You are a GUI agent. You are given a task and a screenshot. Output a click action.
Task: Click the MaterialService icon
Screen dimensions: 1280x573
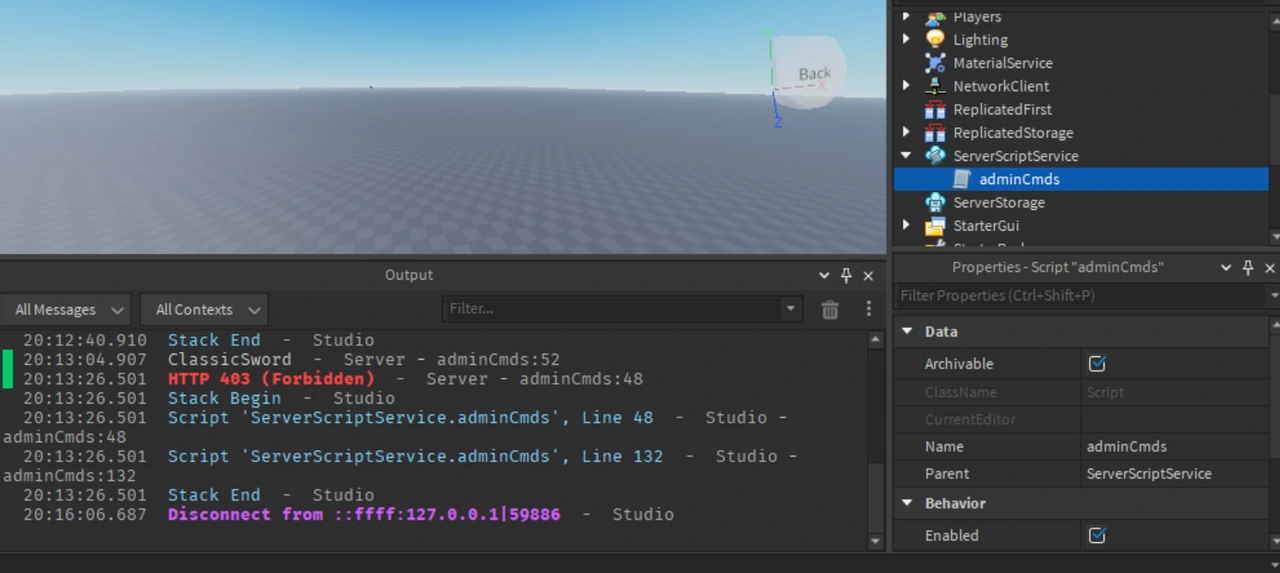pyautogui.click(x=935, y=63)
